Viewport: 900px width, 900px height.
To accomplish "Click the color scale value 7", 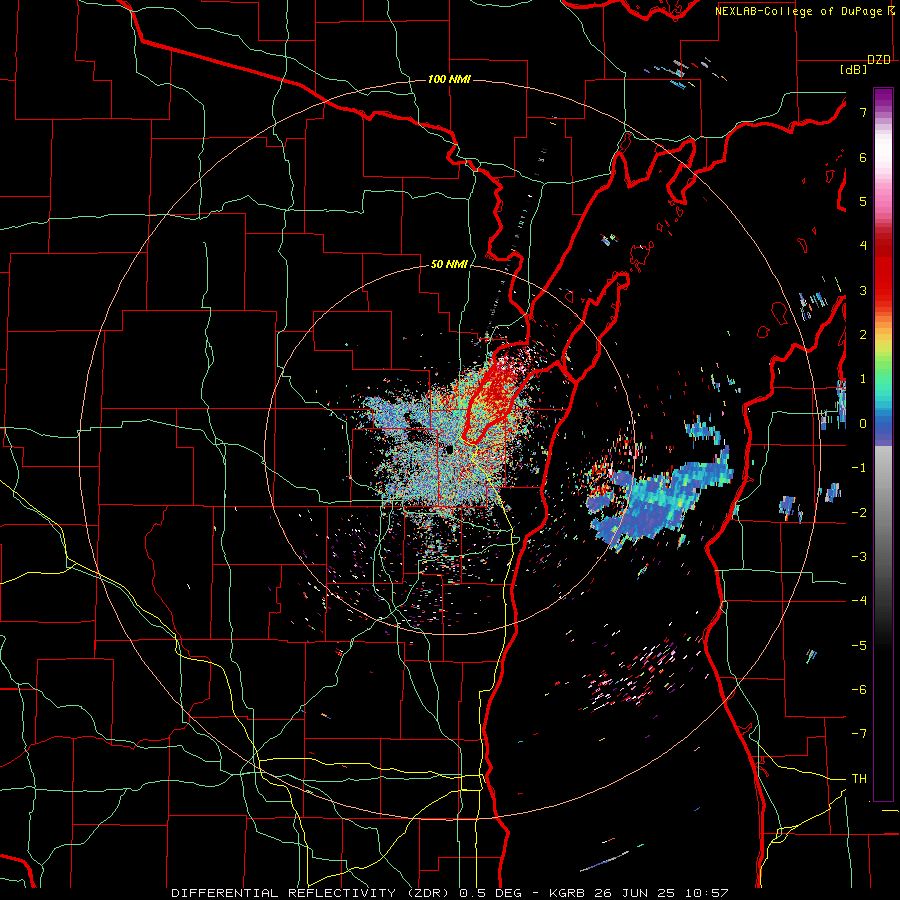I will pyautogui.click(x=863, y=112).
